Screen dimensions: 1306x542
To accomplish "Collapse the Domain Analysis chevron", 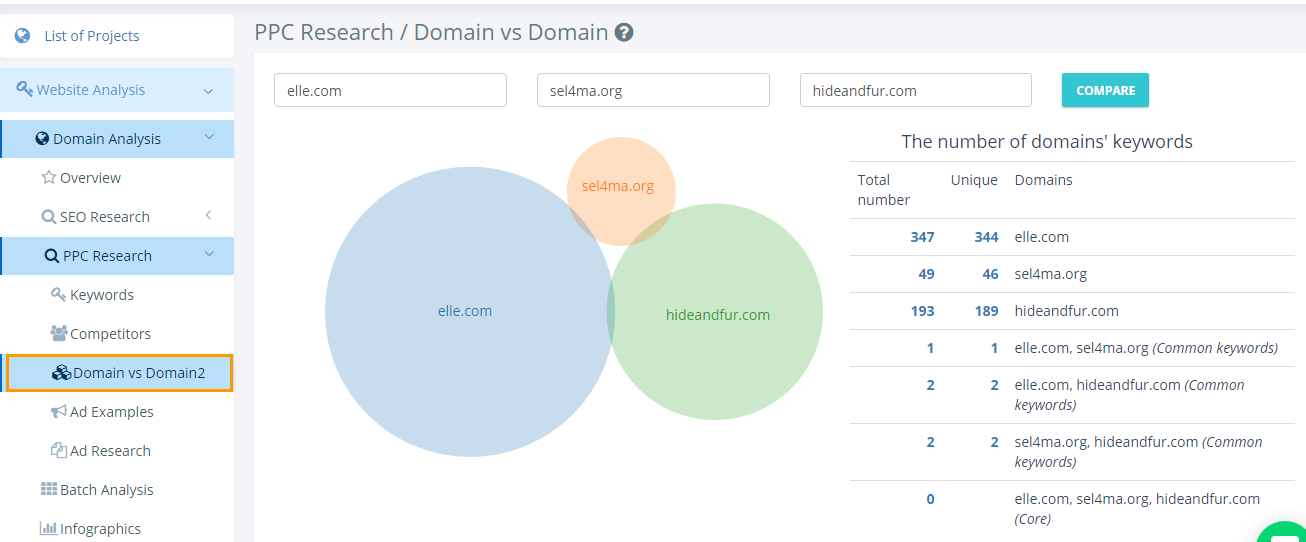I will 209,138.
